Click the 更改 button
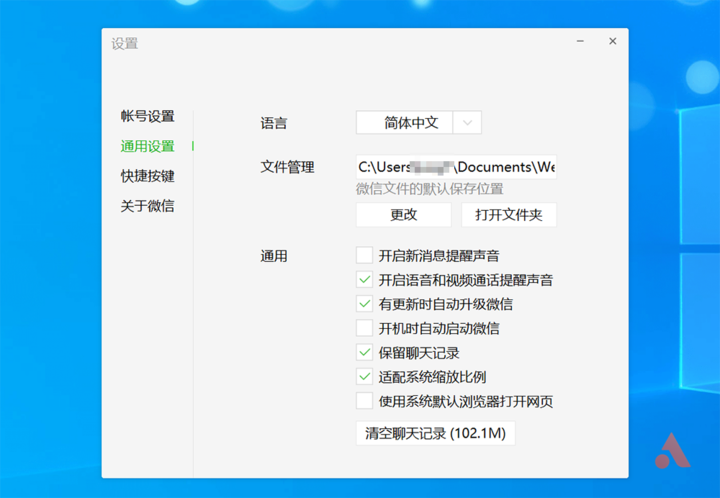 [x=404, y=215]
